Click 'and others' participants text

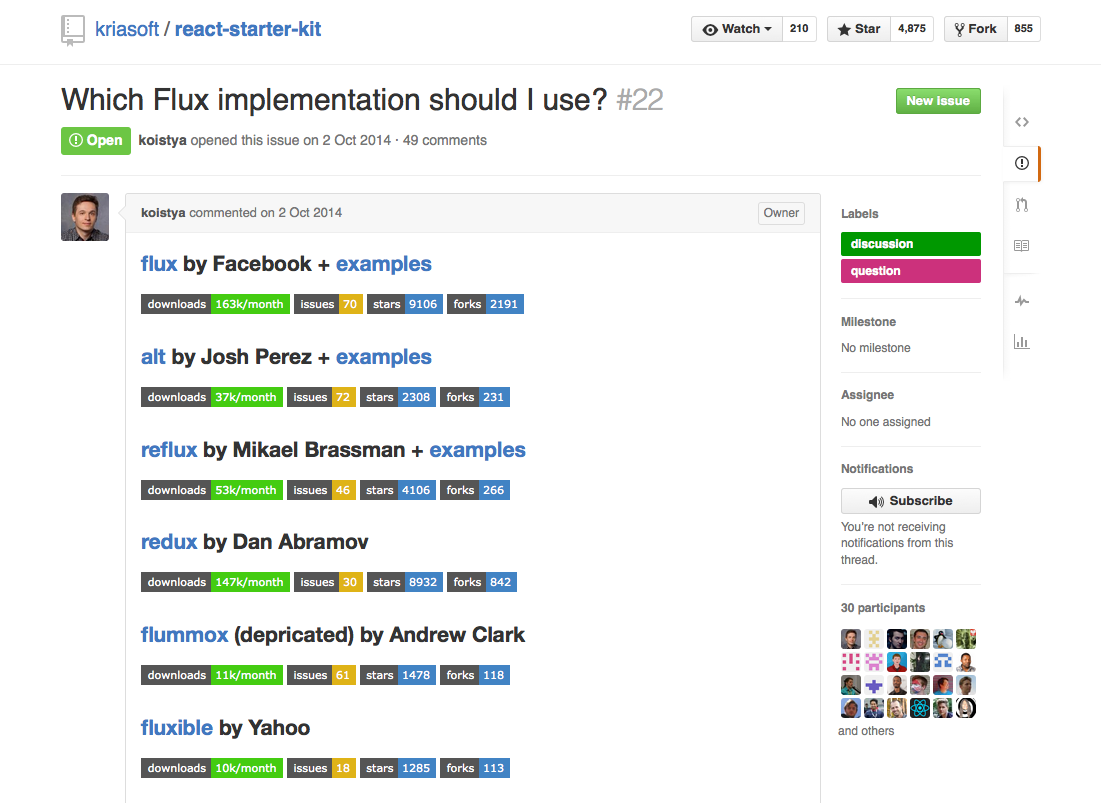point(866,731)
